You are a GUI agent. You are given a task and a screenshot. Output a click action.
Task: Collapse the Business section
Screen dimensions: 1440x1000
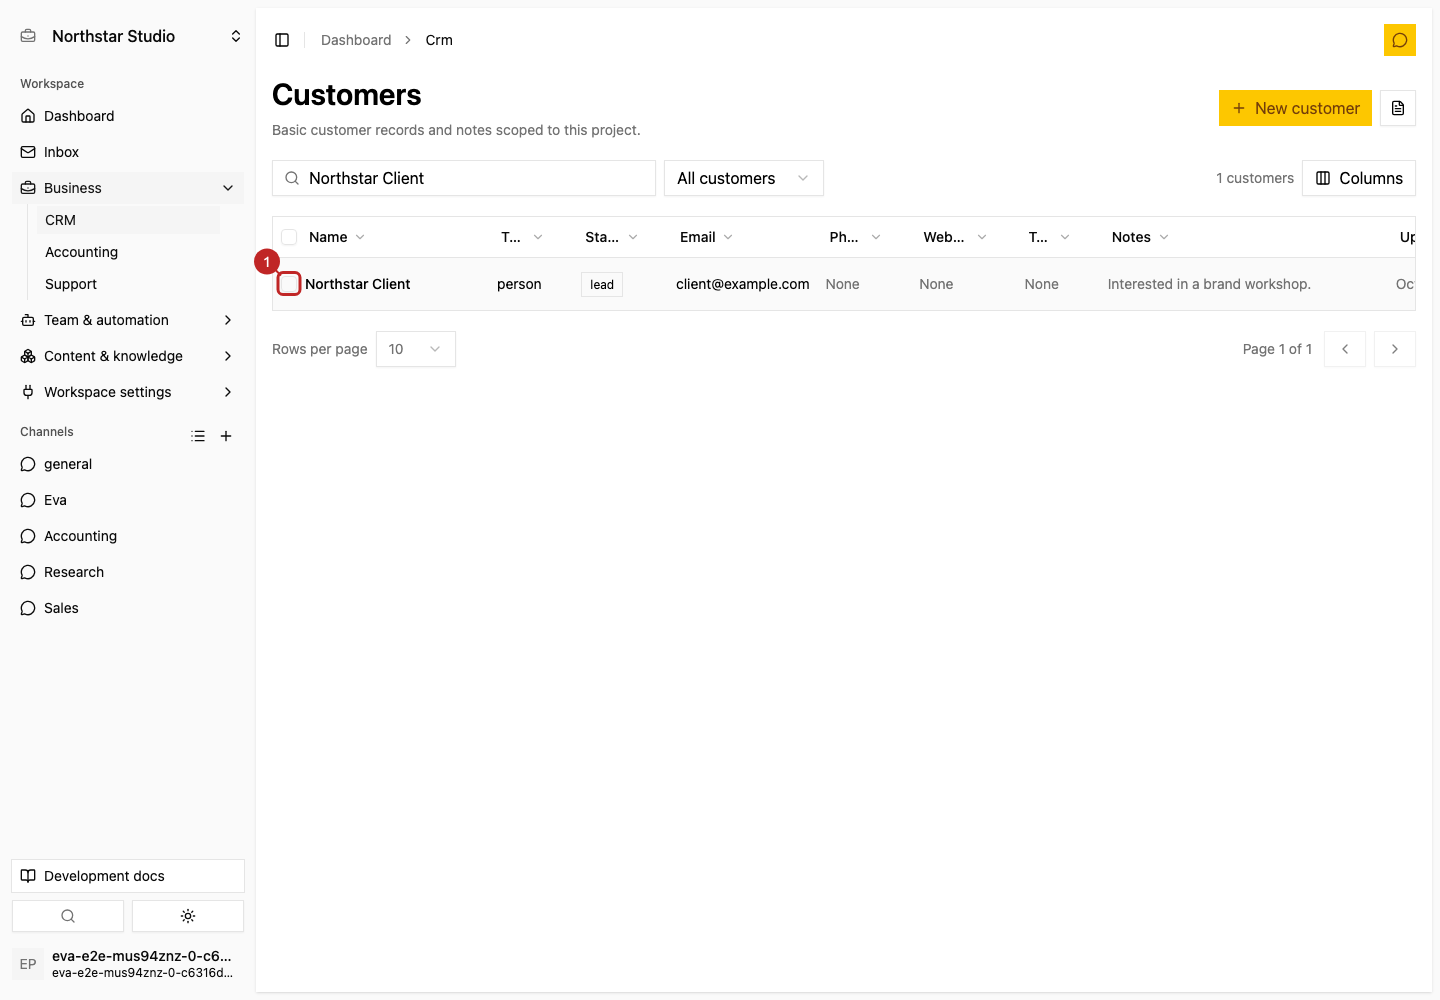pyautogui.click(x=128, y=188)
